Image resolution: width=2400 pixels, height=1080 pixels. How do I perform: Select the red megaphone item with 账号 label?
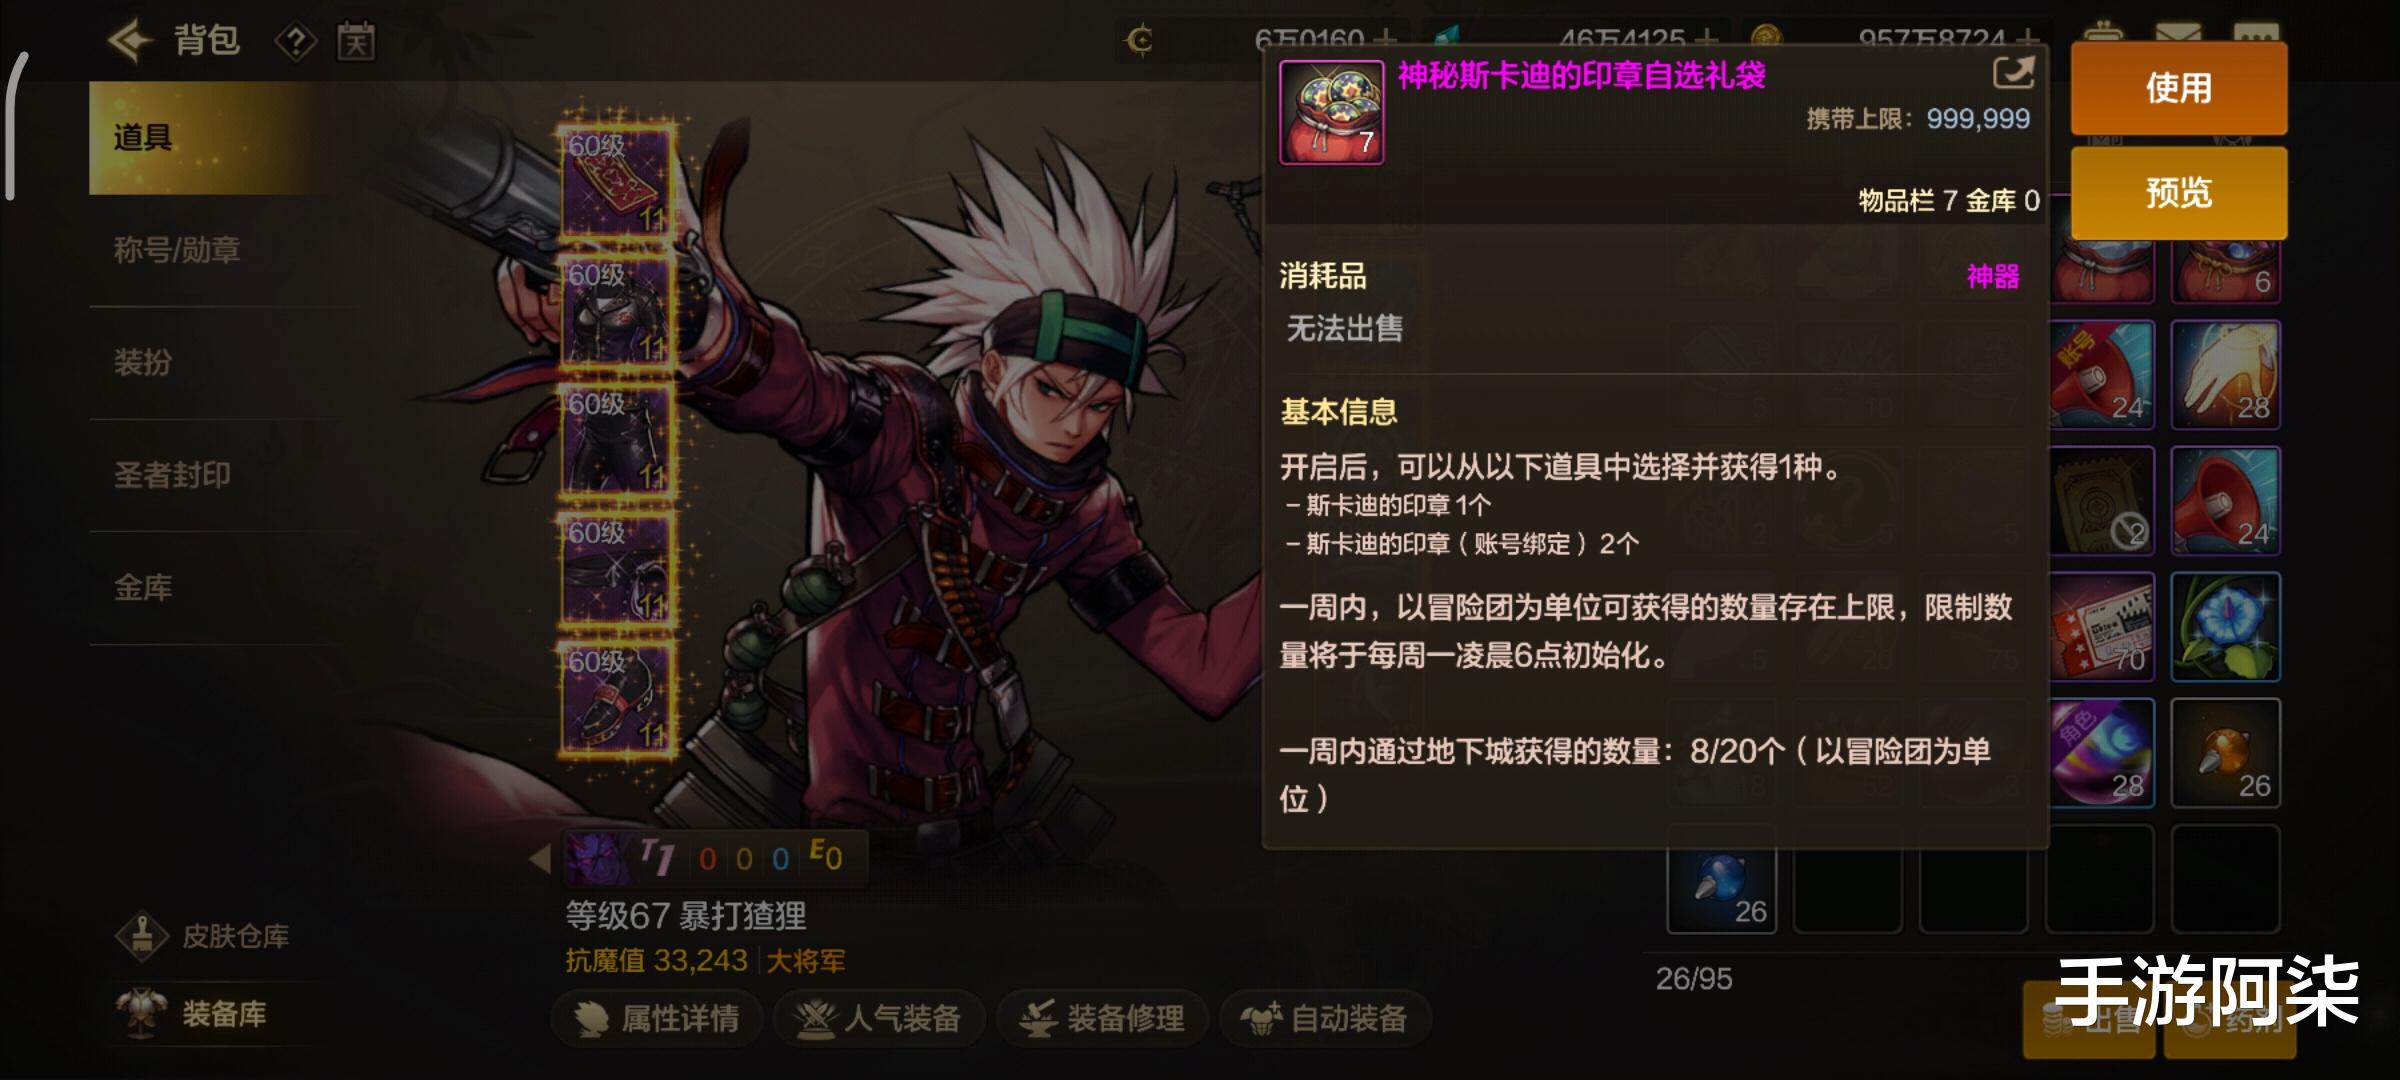[x=2101, y=375]
